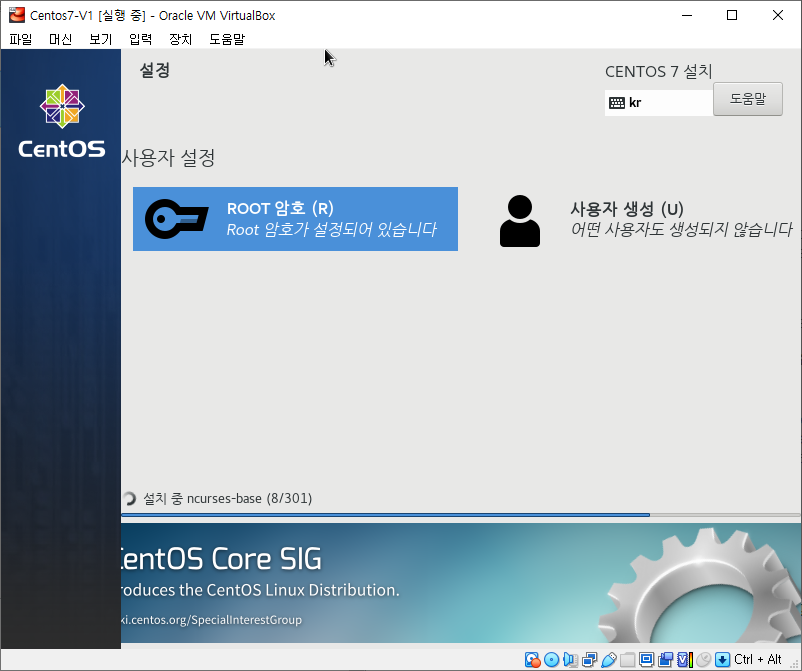Open ROOT 암호 (R) settings

tap(295, 219)
